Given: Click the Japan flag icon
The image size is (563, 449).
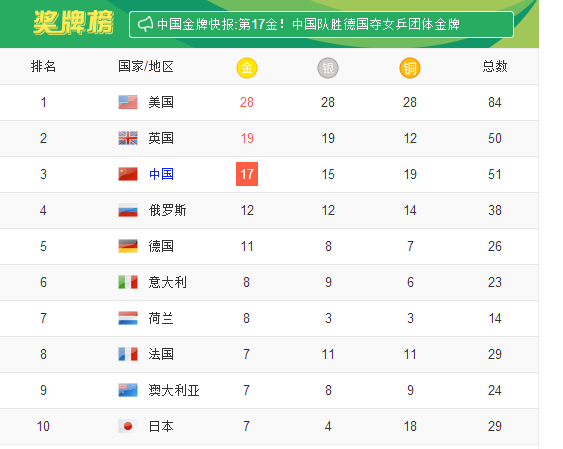Looking at the screenshot, I should pos(128,426).
